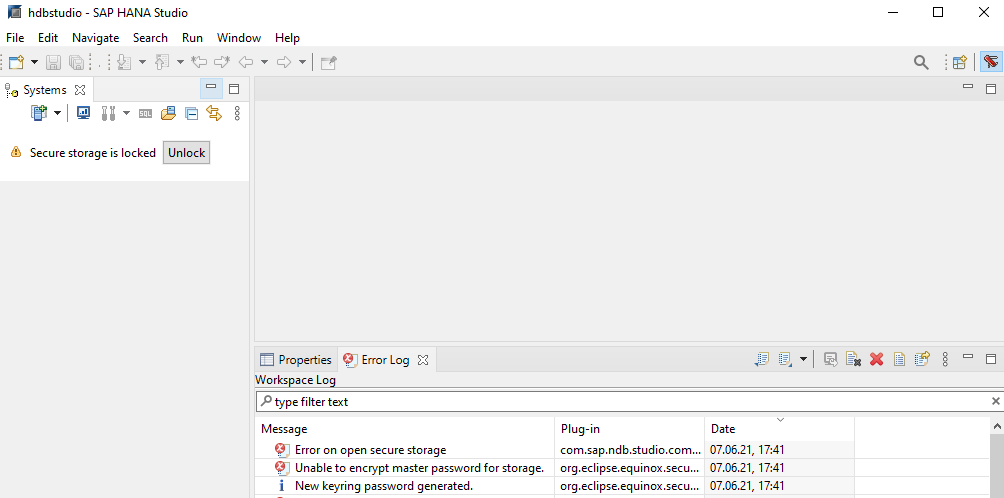
Task: Minimize the Systems view panel
Action: click(211, 88)
